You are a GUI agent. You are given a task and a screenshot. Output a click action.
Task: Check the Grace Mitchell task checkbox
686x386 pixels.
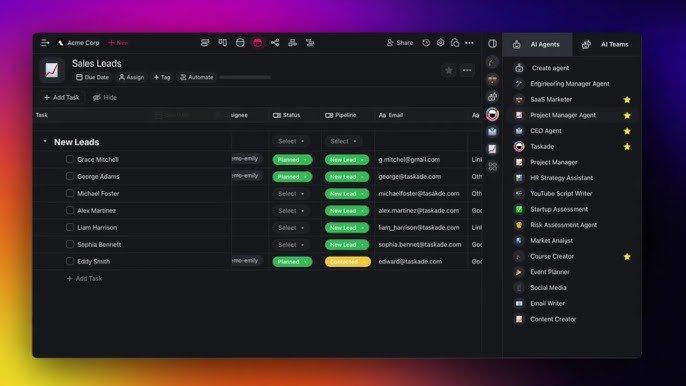point(70,159)
